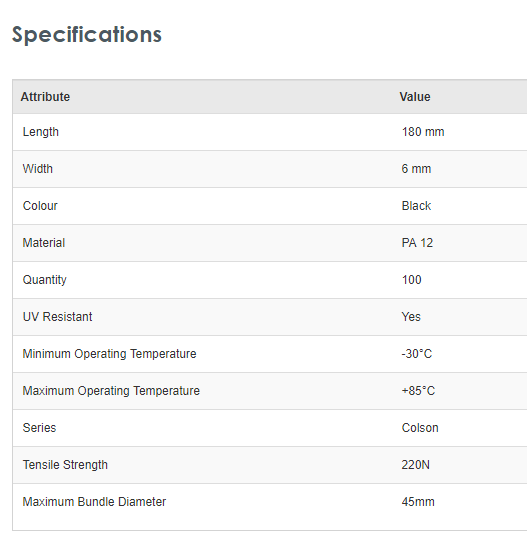This screenshot has width=527, height=550.
Task: Click the Specifications heading
Action: click(87, 35)
